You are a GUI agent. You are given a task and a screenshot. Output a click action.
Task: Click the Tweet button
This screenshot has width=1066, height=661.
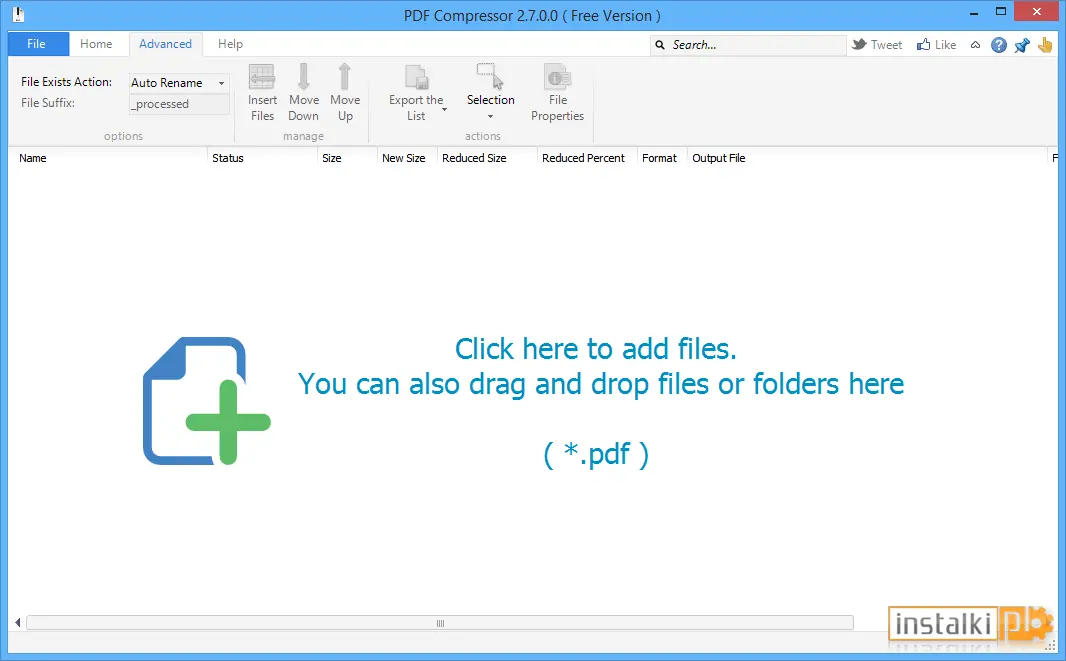[877, 45]
